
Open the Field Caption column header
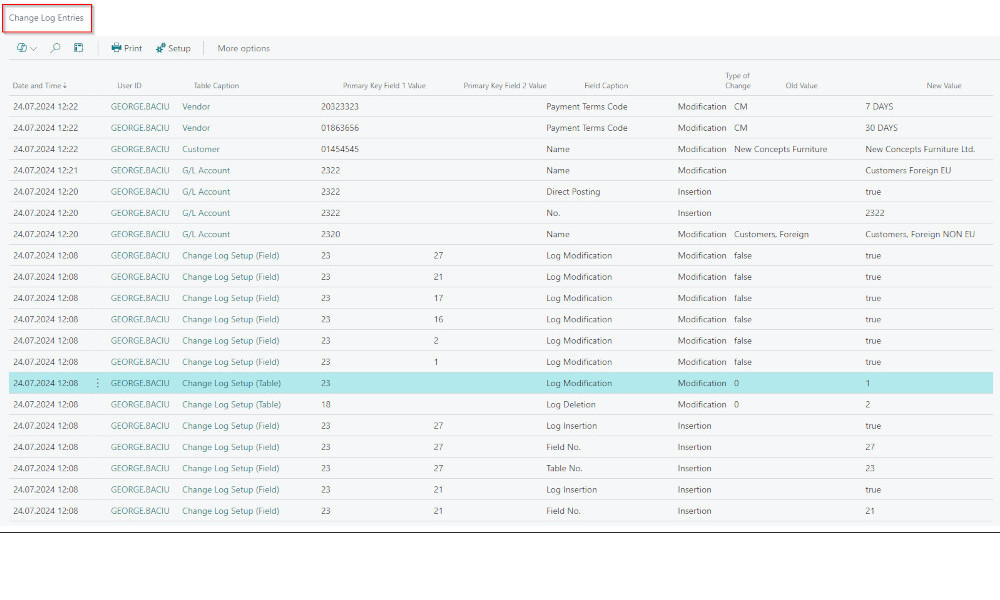point(607,85)
